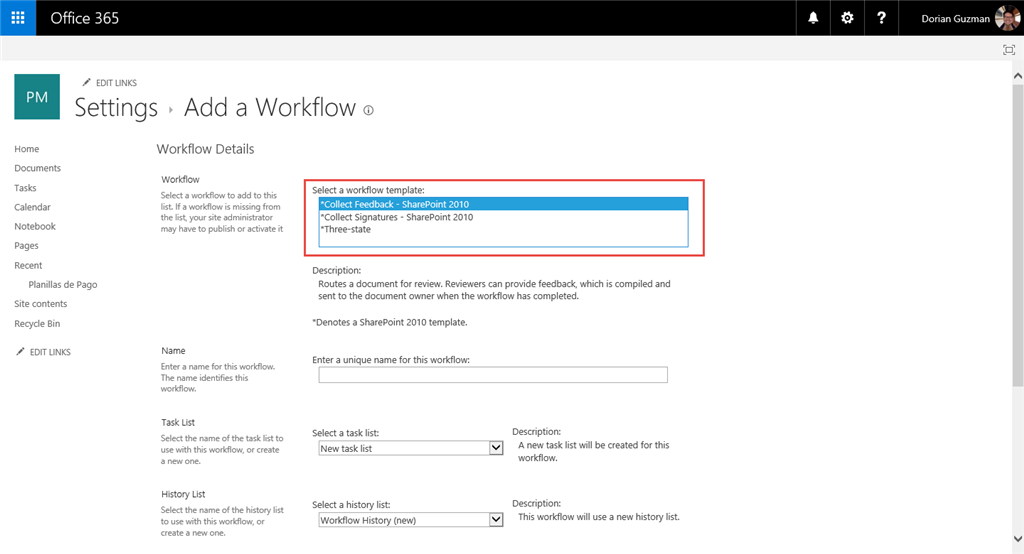This screenshot has width=1024, height=554.
Task: Open the settings gear menu
Action: click(x=847, y=18)
